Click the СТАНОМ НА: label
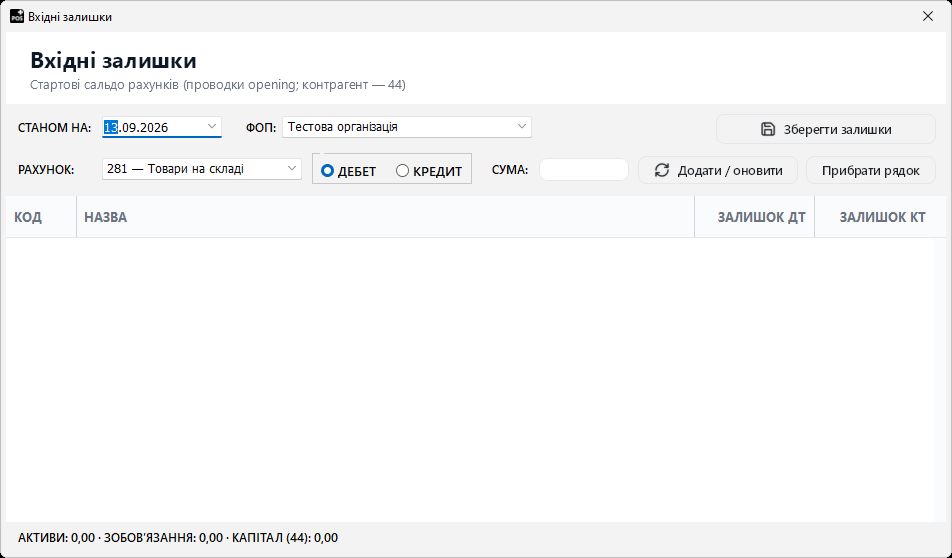This screenshot has height=558, width=952. pos(55,128)
